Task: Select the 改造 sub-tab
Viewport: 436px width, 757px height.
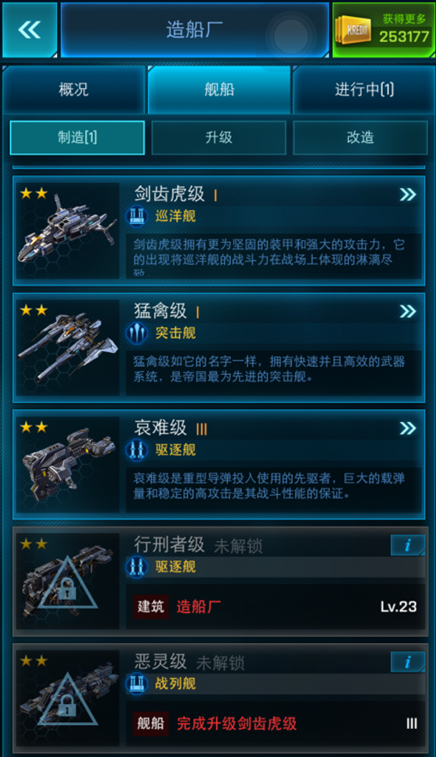Action: pos(360,138)
